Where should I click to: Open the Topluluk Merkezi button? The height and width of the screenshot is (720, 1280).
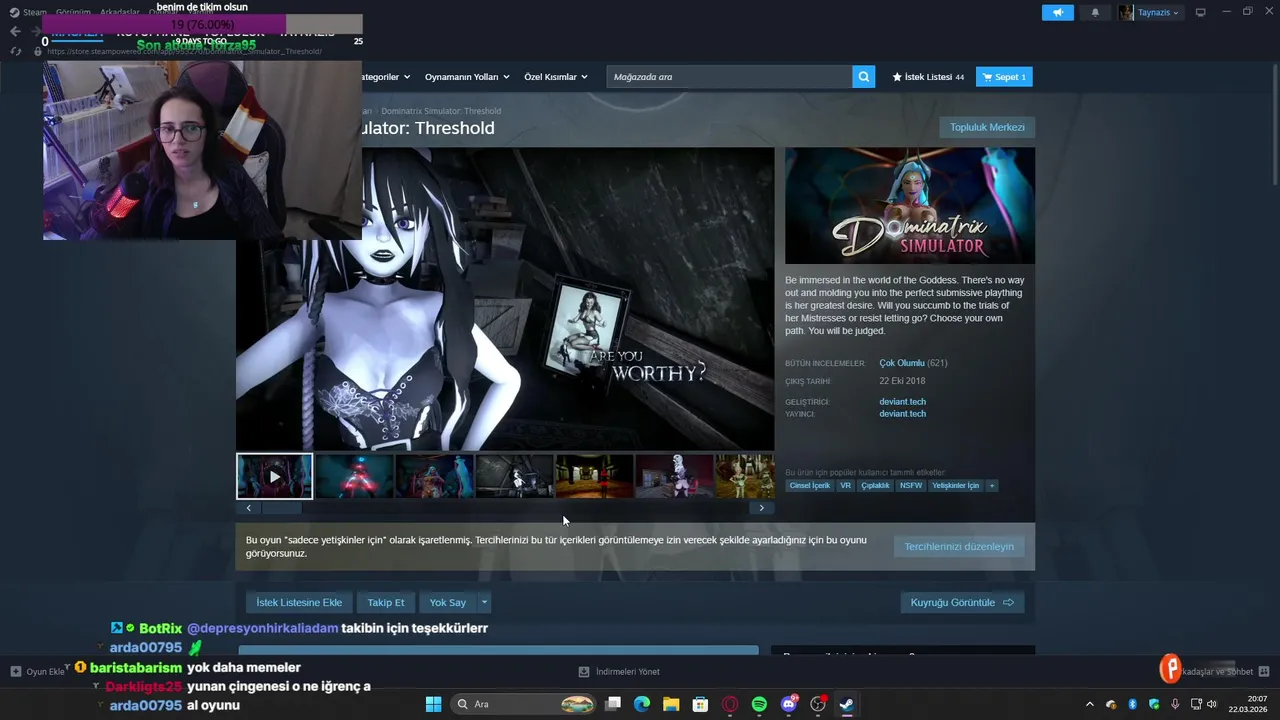pyautogui.click(x=987, y=127)
